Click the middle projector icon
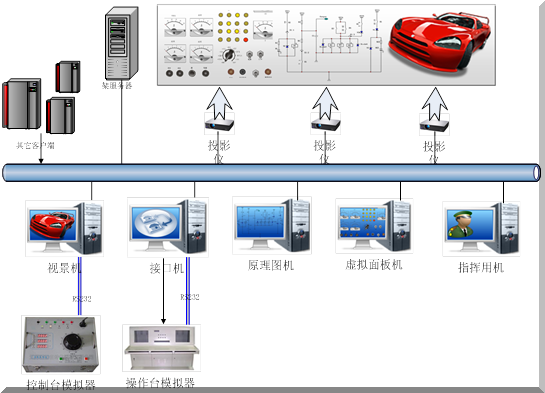545x393 pixels. pyautogui.click(x=325, y=124)
